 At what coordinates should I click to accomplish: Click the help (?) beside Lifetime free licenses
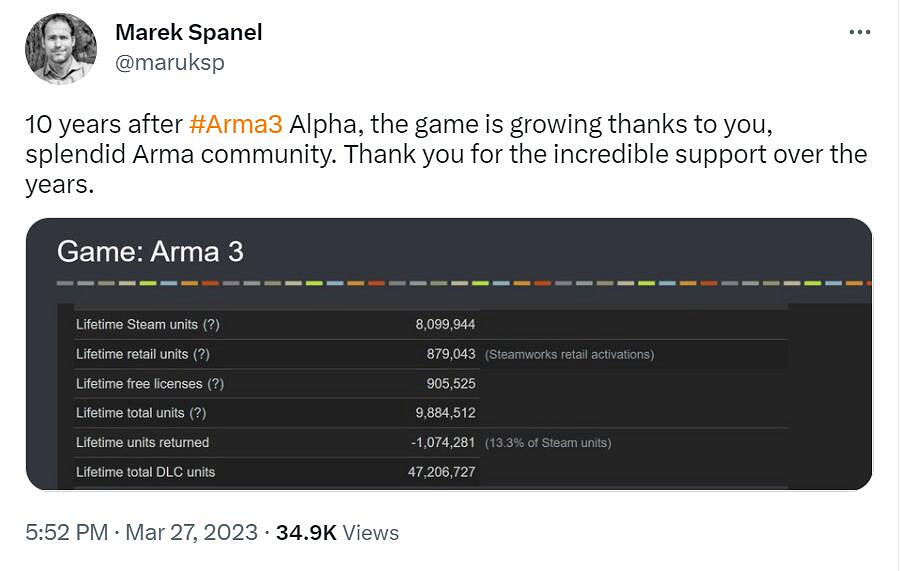pos(216,384)
